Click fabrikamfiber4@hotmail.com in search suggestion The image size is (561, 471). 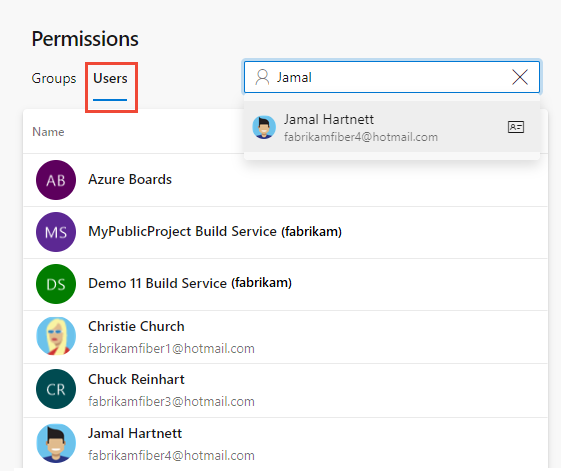[x=361, y=137]
